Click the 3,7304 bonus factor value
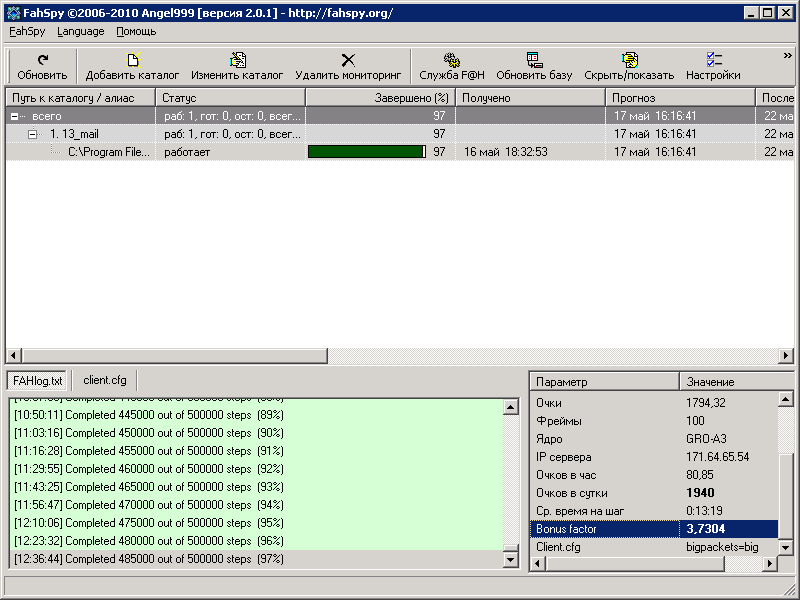 (706, 529)
